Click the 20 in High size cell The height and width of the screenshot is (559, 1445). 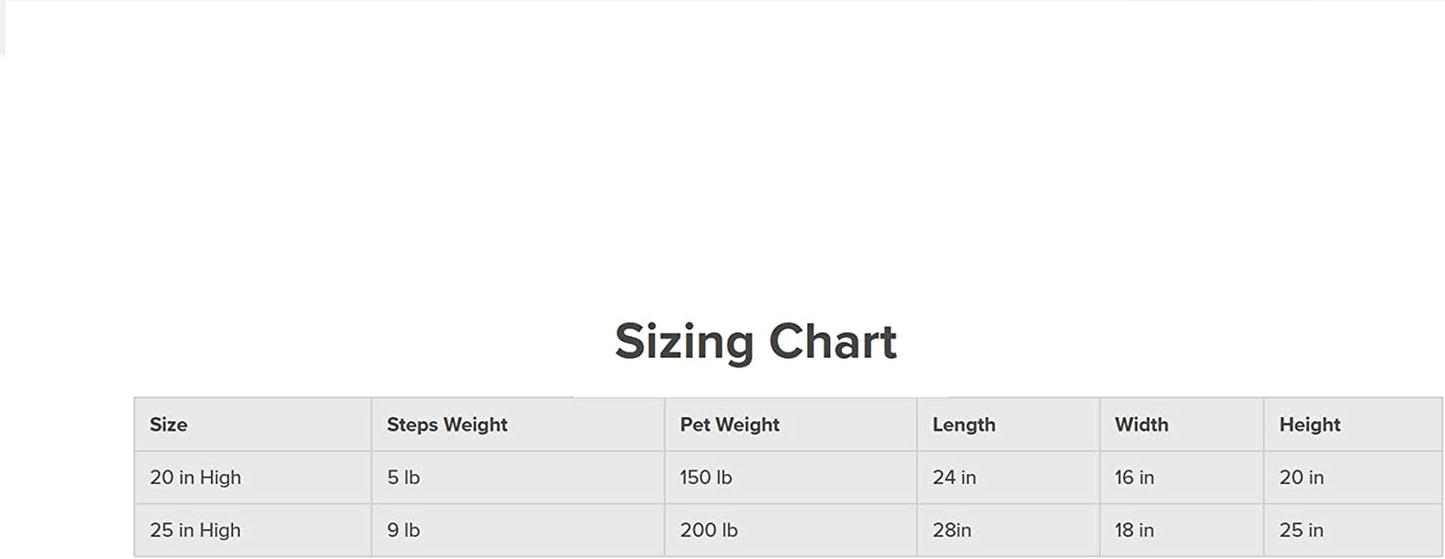pos(195,477)
